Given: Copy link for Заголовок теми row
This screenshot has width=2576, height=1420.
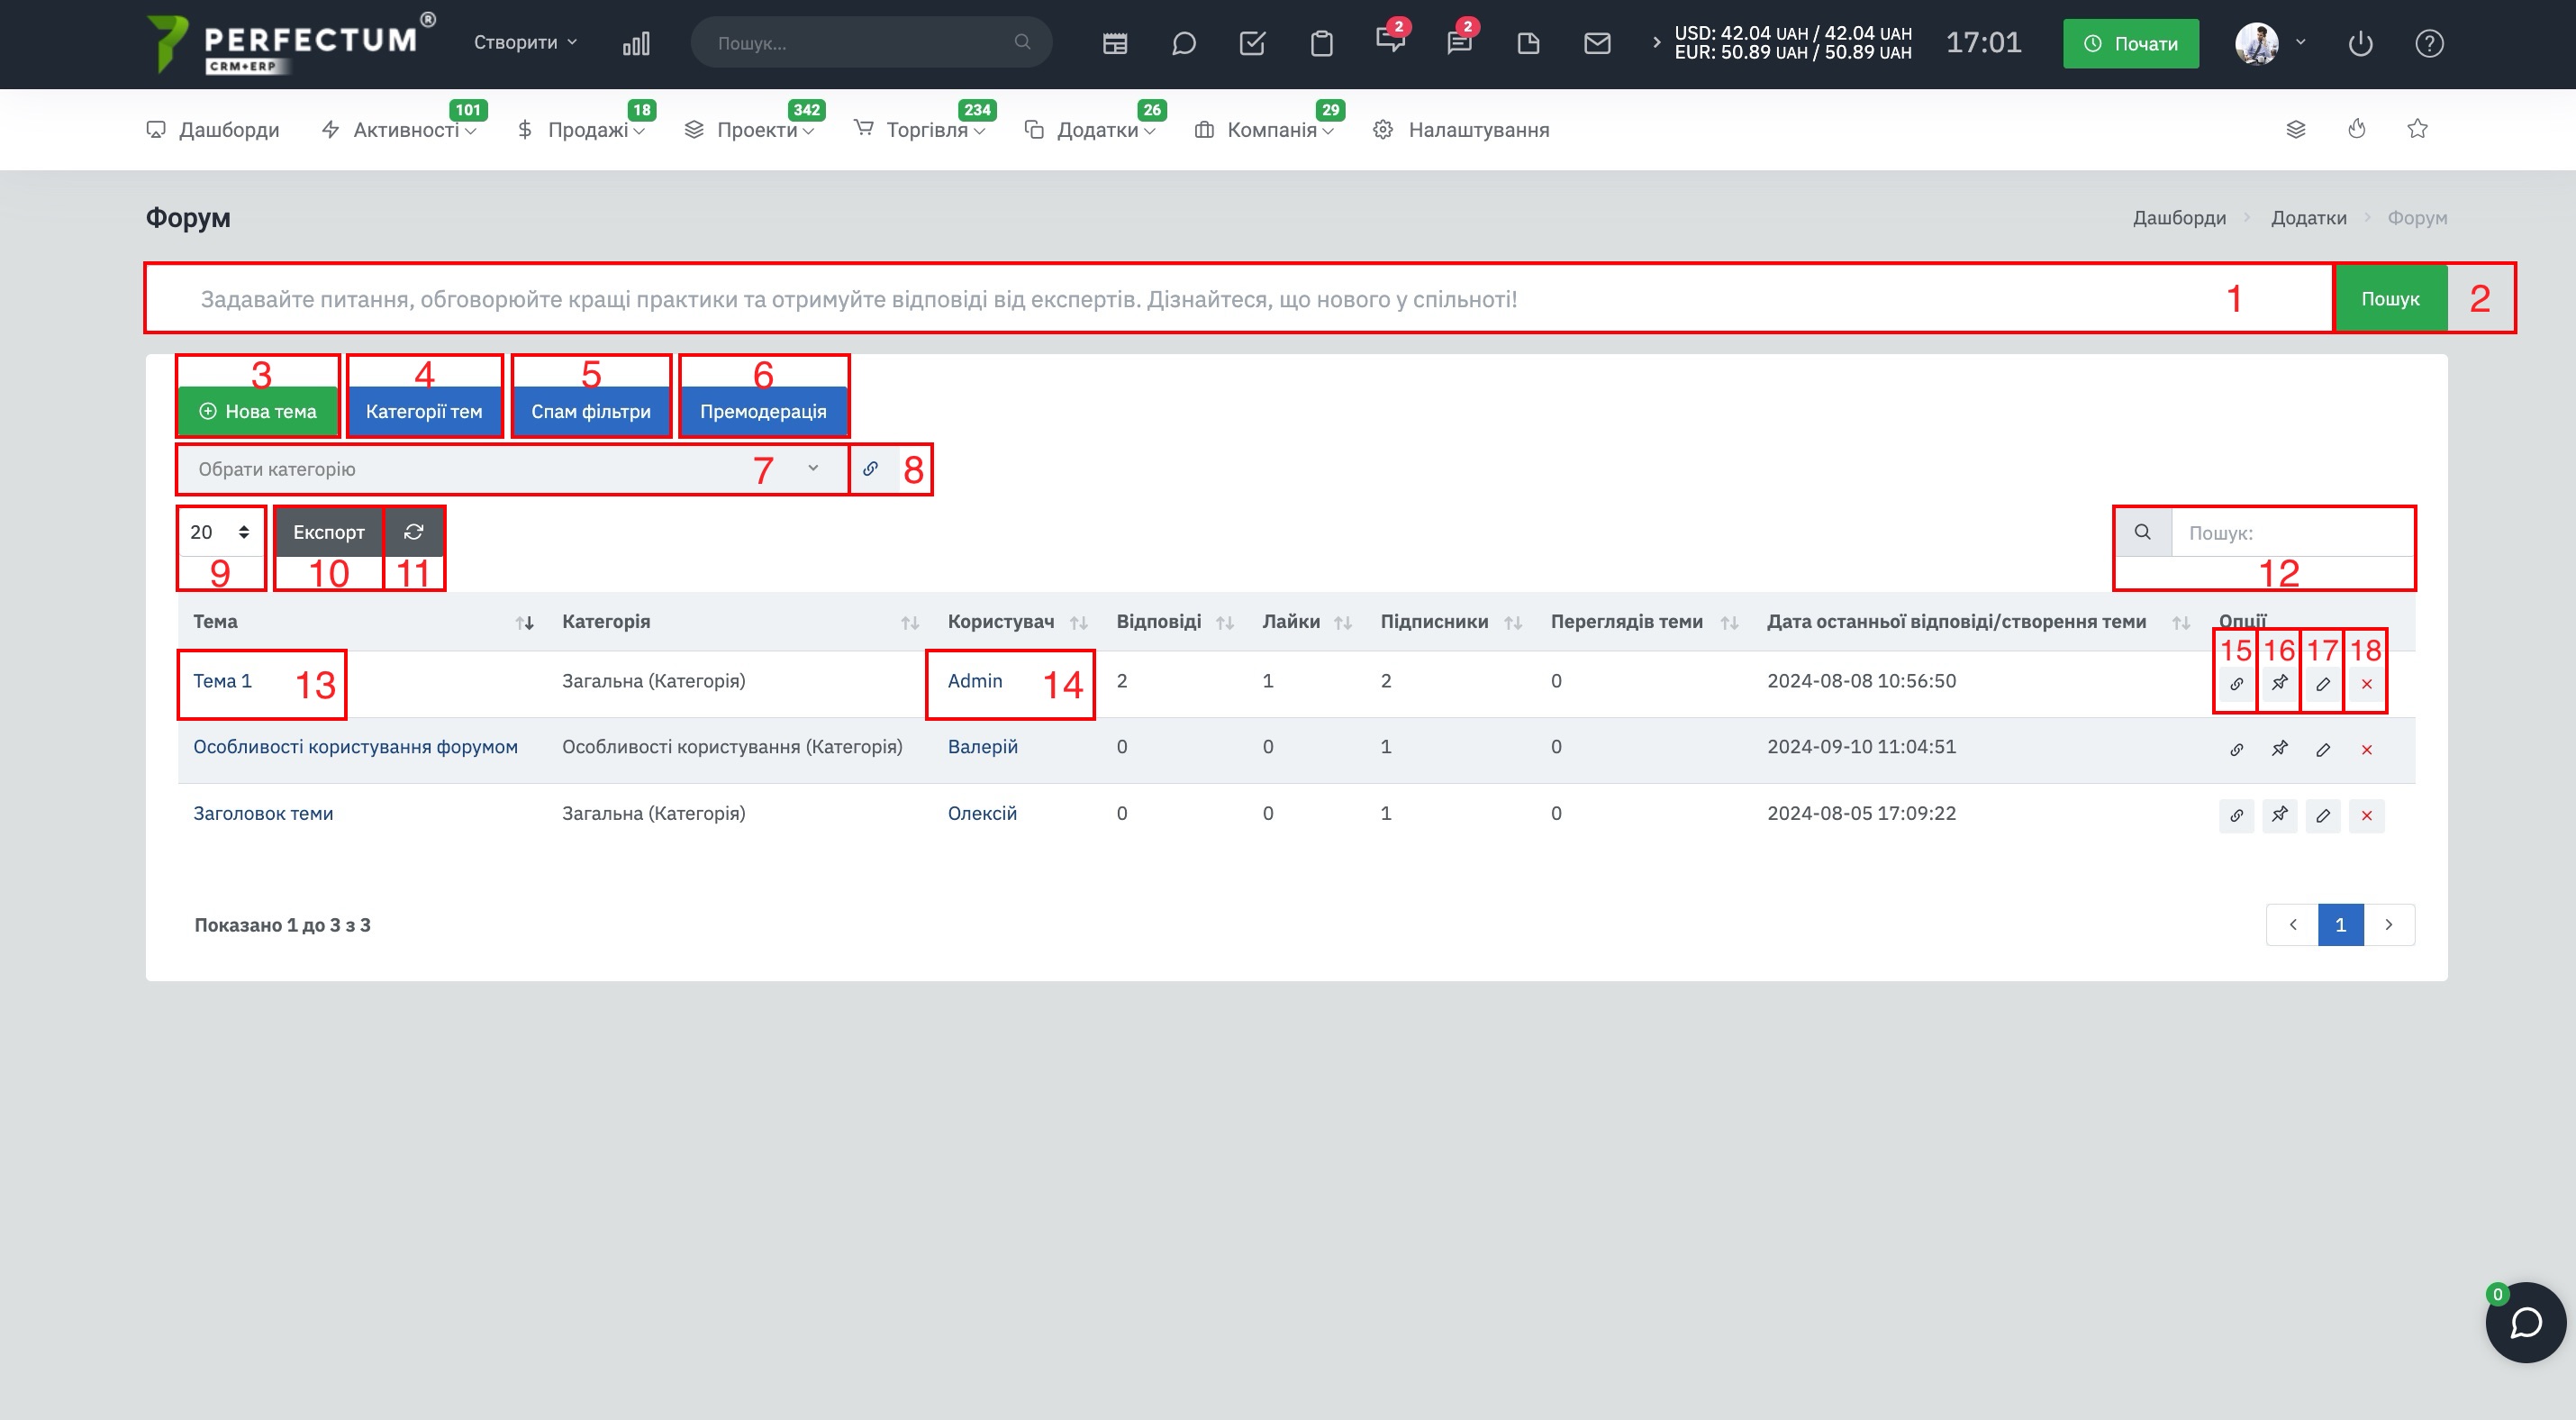Looking at the screenshot, I should pos(2236,816).
